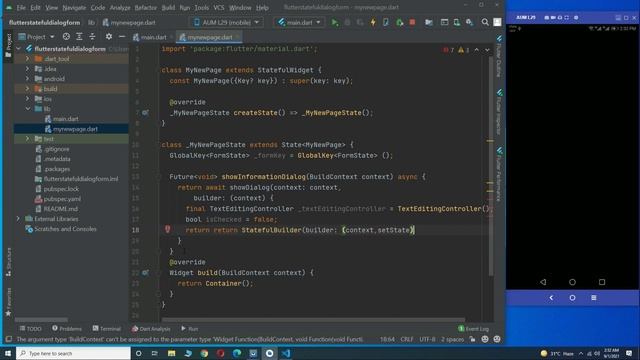
Task: Open the Refactor menu
Action: click(146, 7)
